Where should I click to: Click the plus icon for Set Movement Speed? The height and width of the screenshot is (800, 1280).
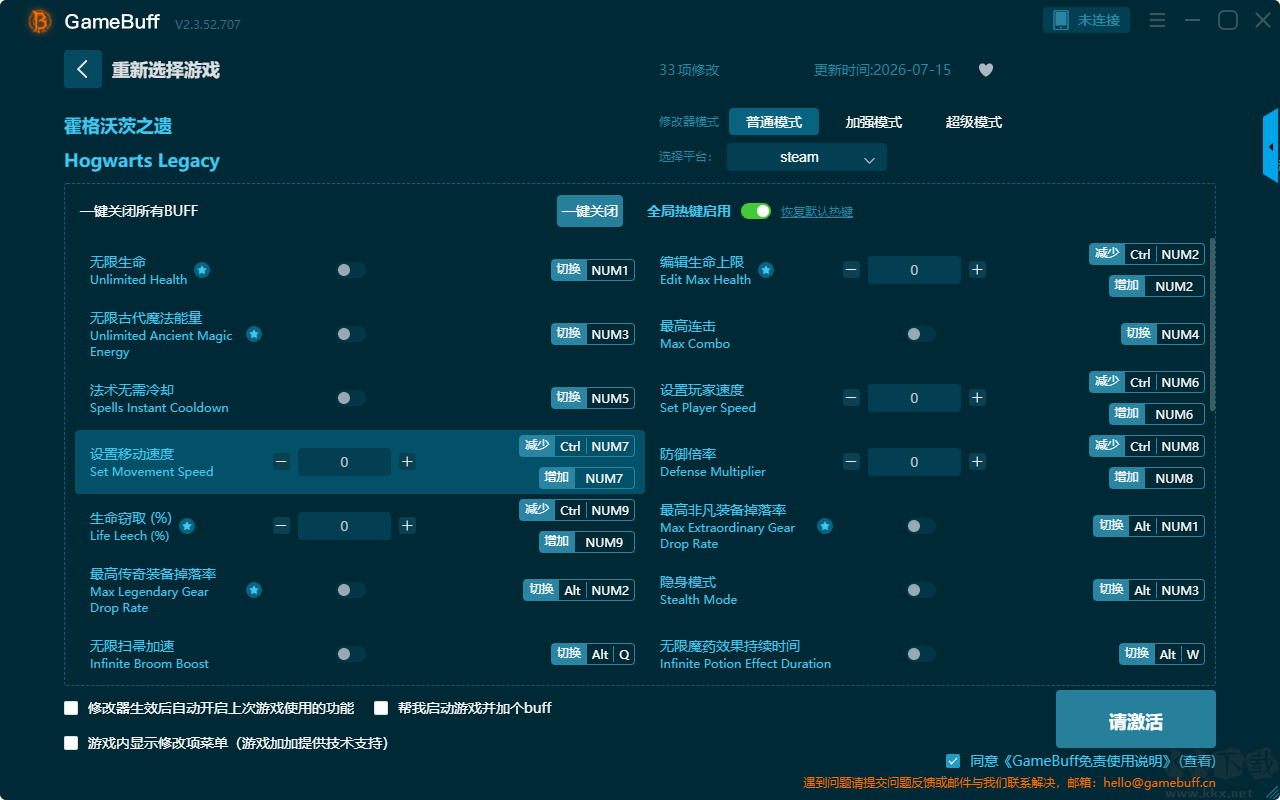(x=407, y=462)
